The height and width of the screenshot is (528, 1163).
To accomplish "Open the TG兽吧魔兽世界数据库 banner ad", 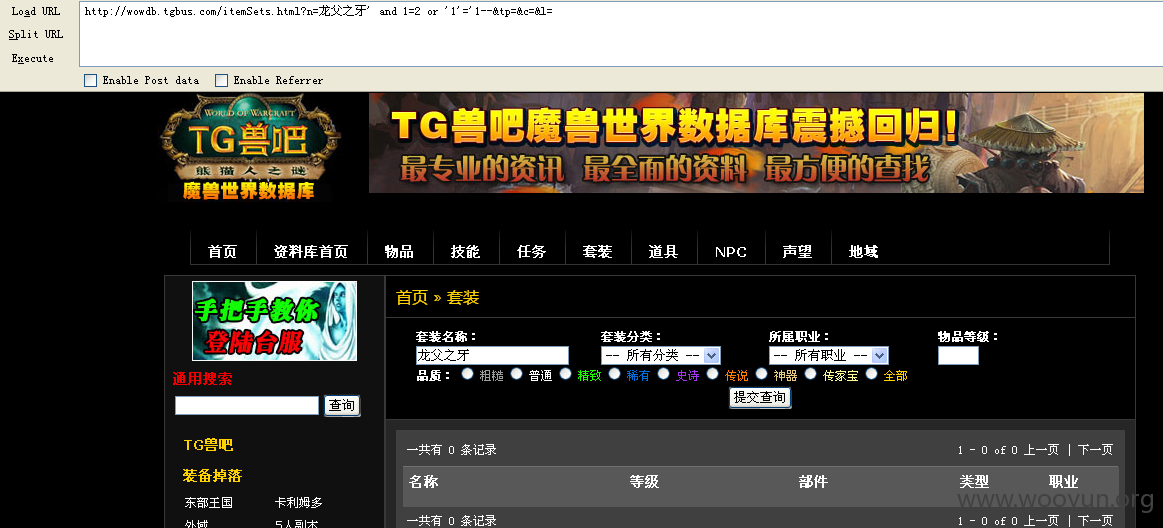I will pyautogui.click(x=756, y=143).
